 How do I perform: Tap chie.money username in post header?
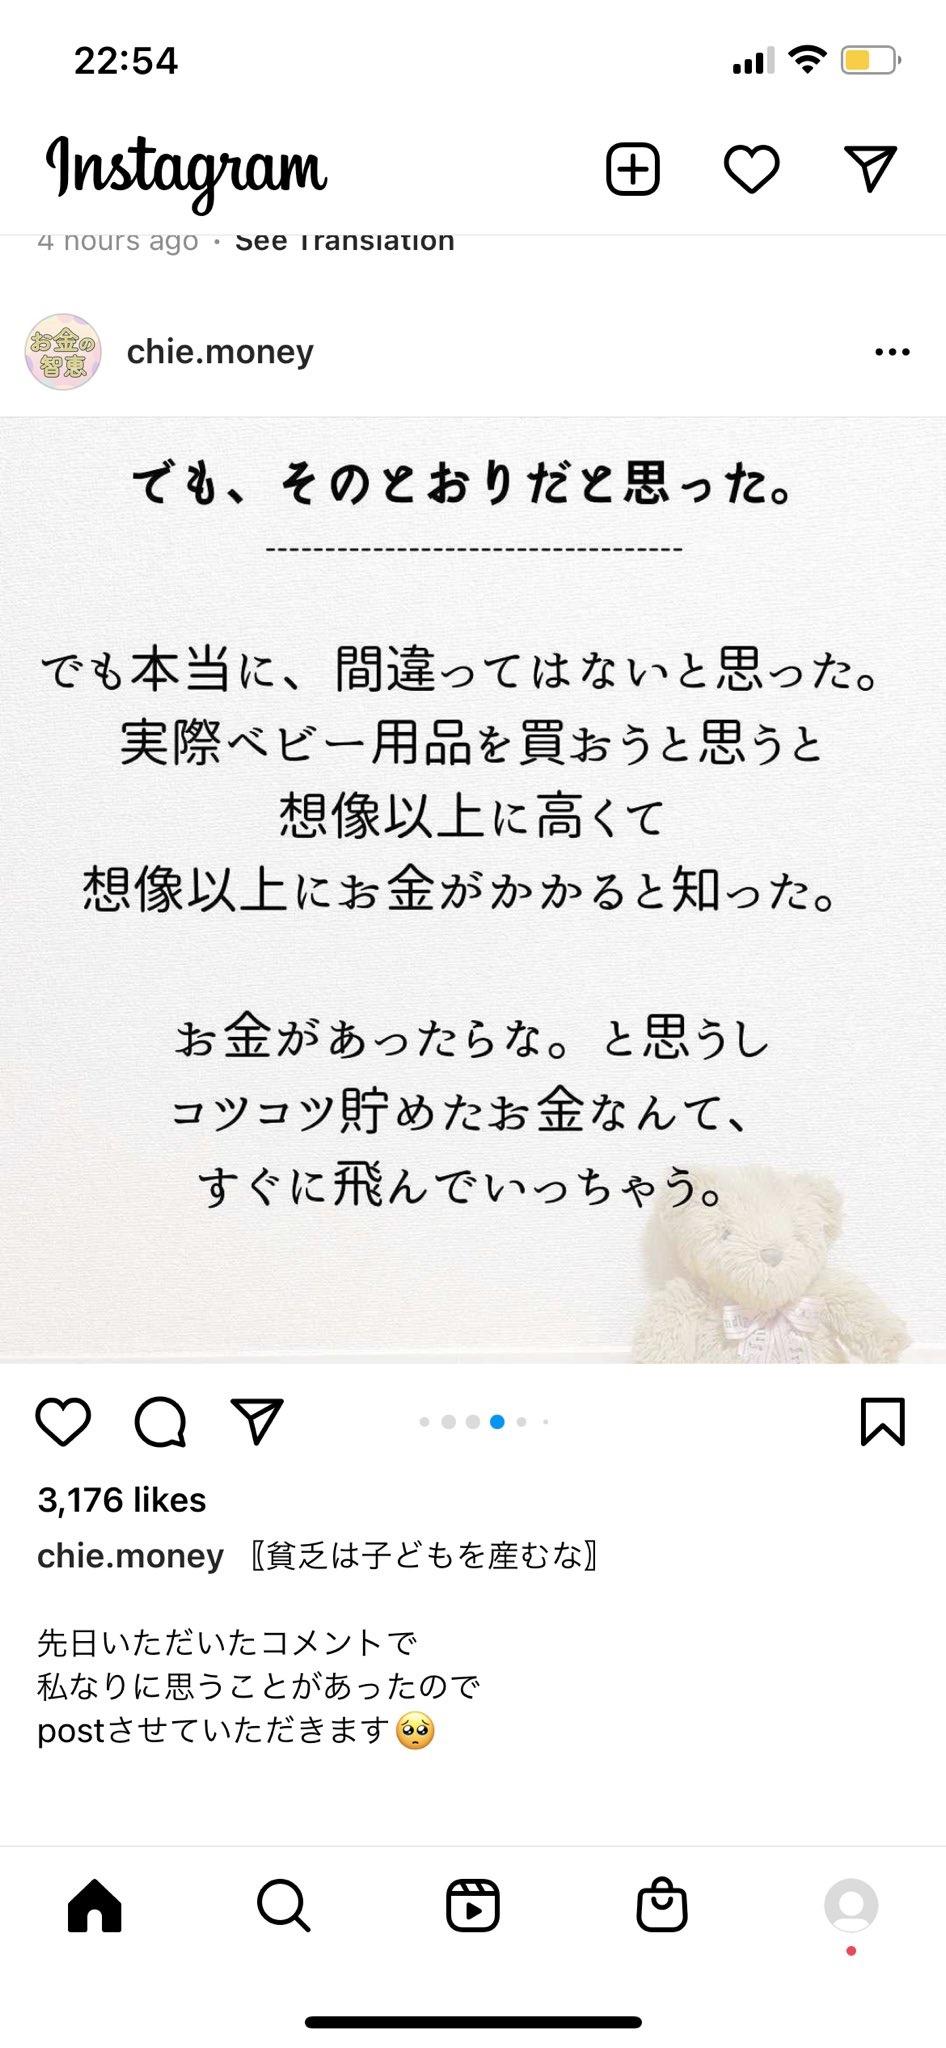coord(220,352)
